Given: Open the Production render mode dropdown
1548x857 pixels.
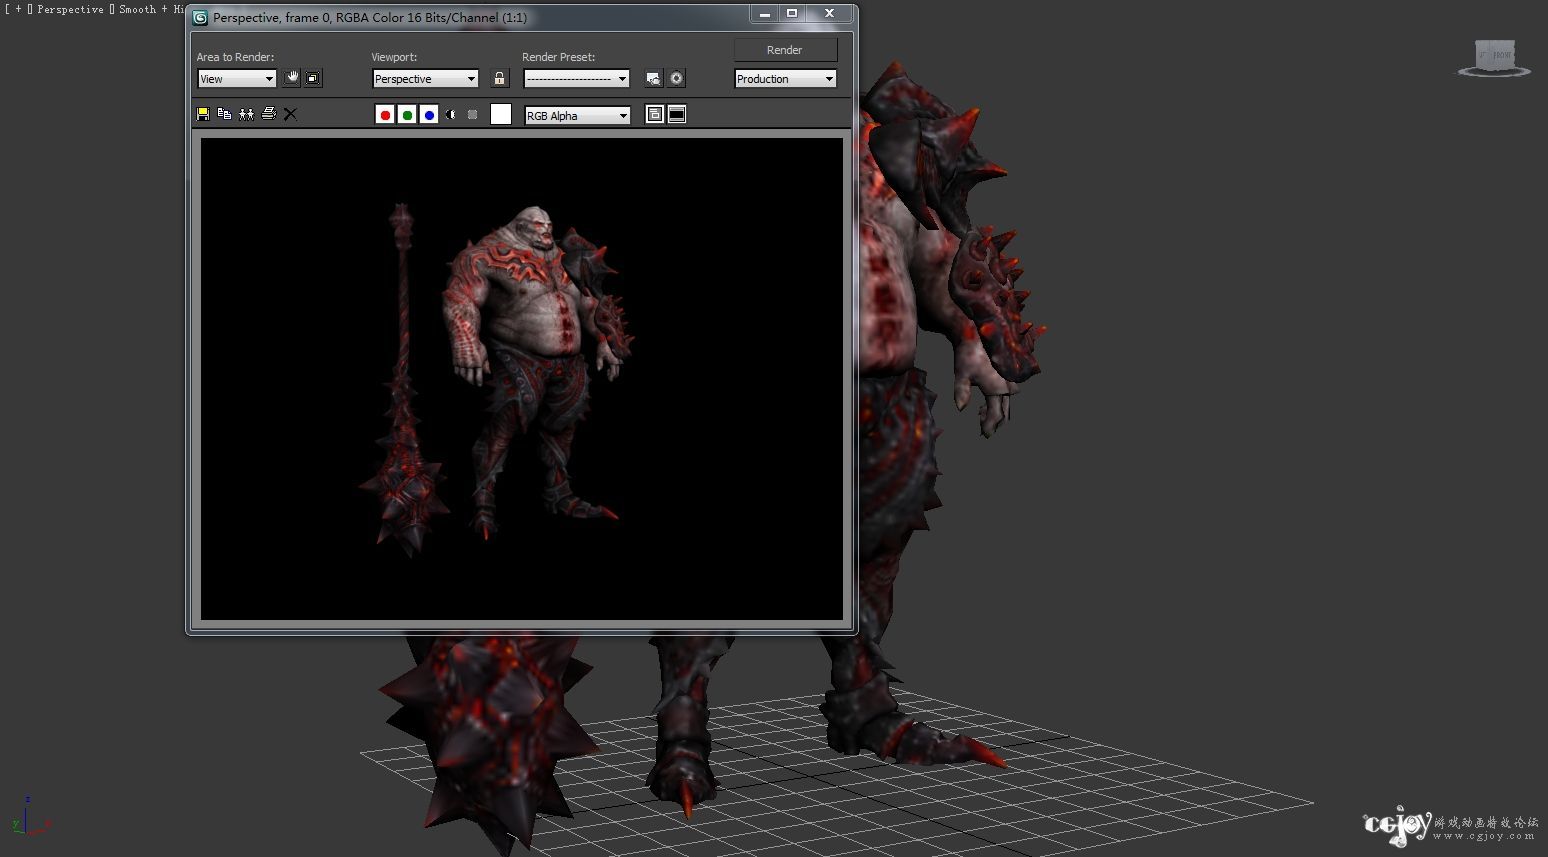Looking at the screenshot, I should pos(785,79).
